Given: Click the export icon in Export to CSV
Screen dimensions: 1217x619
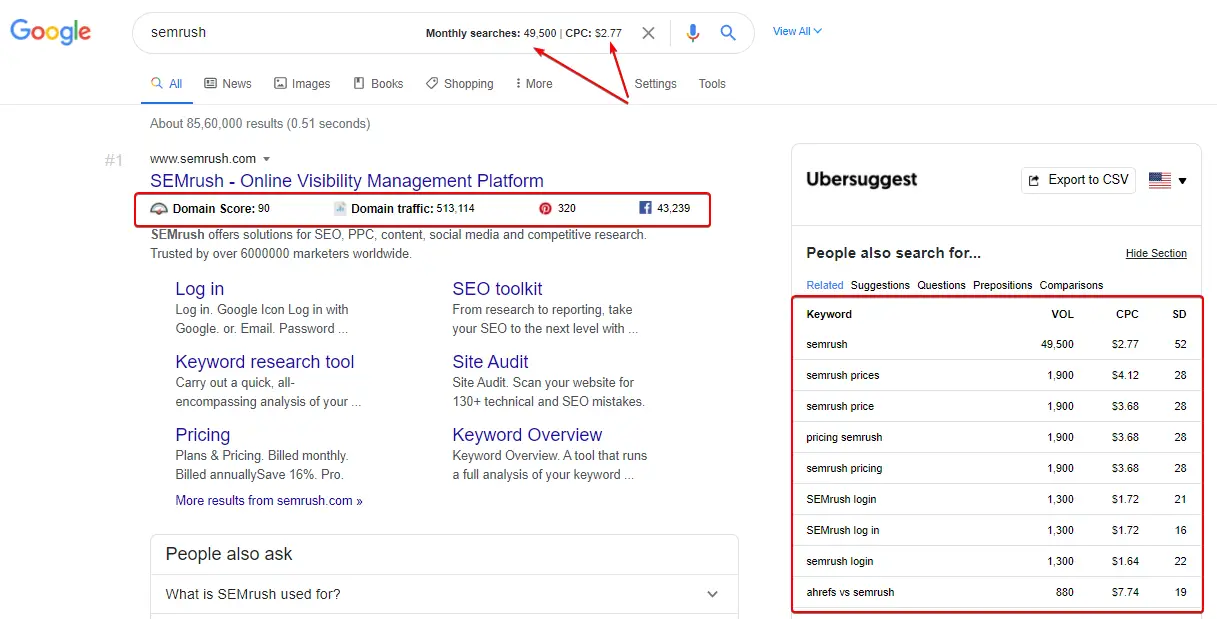Looking at the screenshot, I should [x=1034, y=180].
